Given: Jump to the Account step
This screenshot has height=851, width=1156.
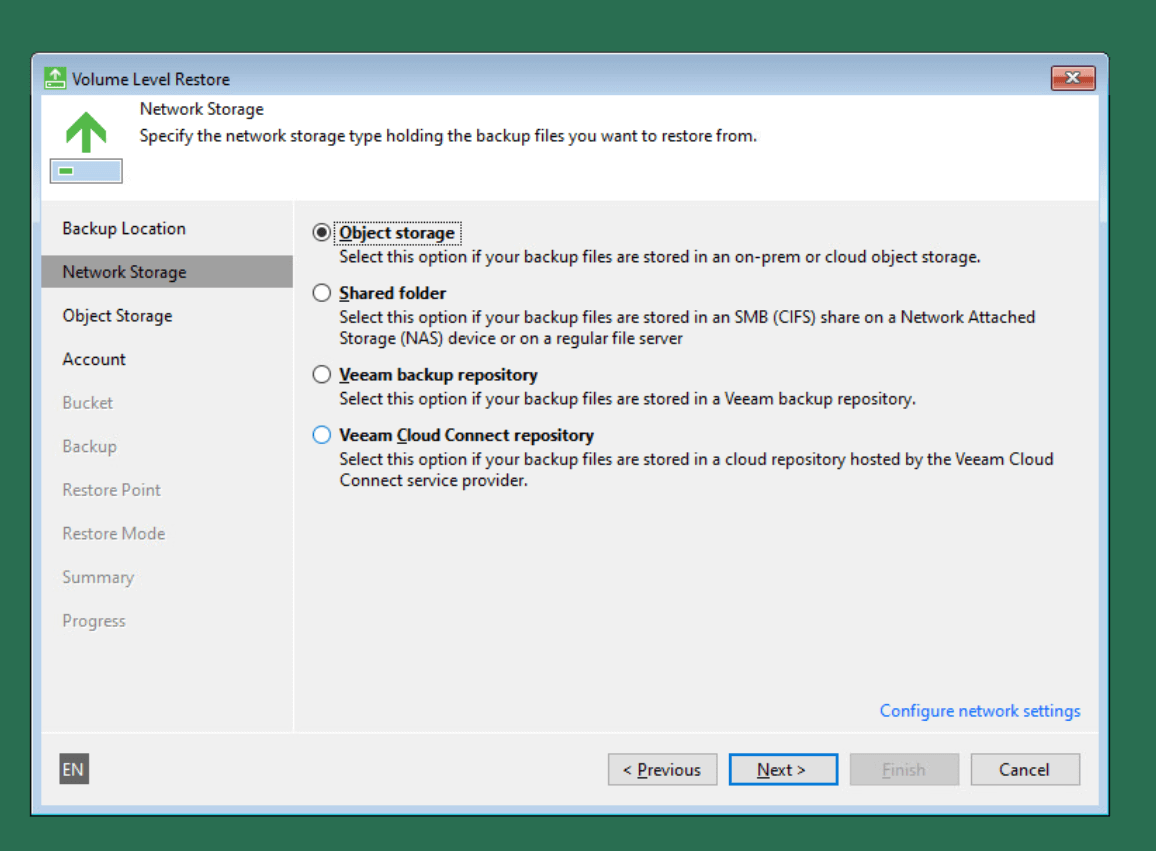Looking at the screenshot, I should coord(94,359).
